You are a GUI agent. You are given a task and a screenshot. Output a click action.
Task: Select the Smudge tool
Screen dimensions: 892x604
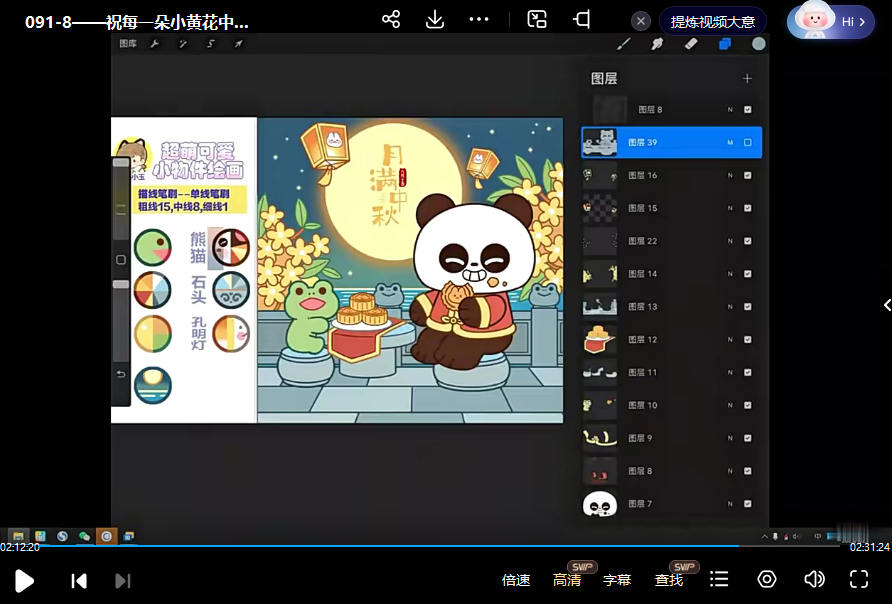click(655, 45)
